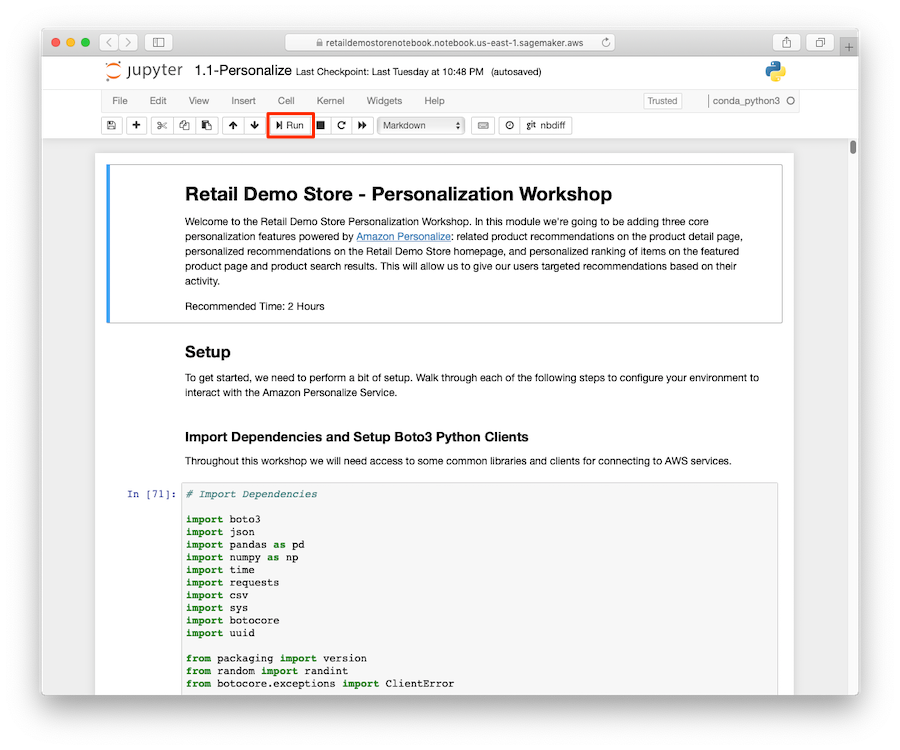This screenshot has height=750, width=900.
Task: Insert a cell below with plus icon
Action: (136, 125)
